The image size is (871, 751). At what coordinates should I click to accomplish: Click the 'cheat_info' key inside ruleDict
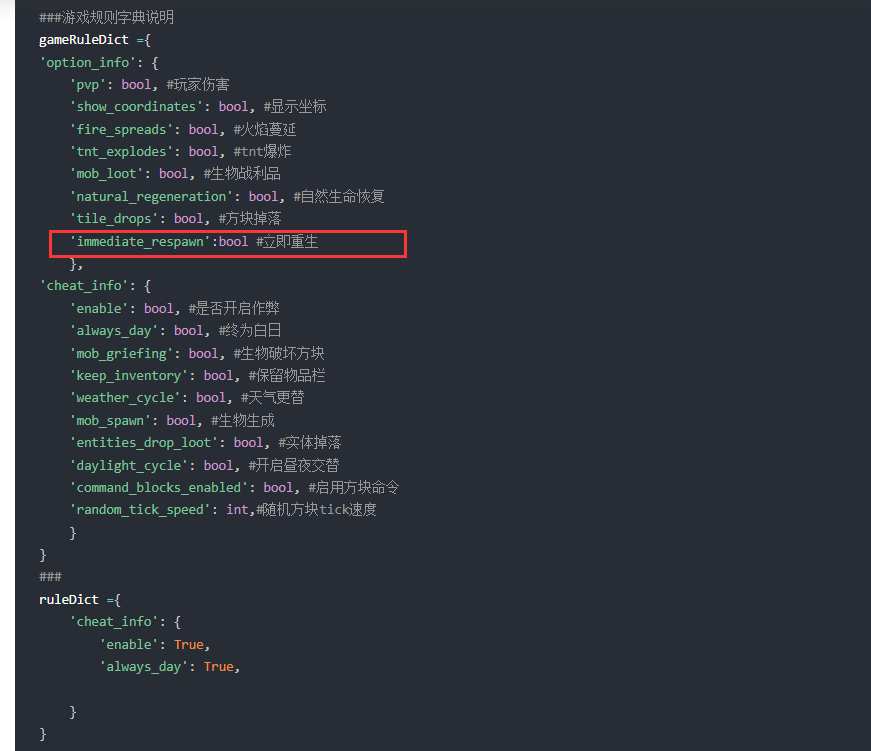coord(114,622)
